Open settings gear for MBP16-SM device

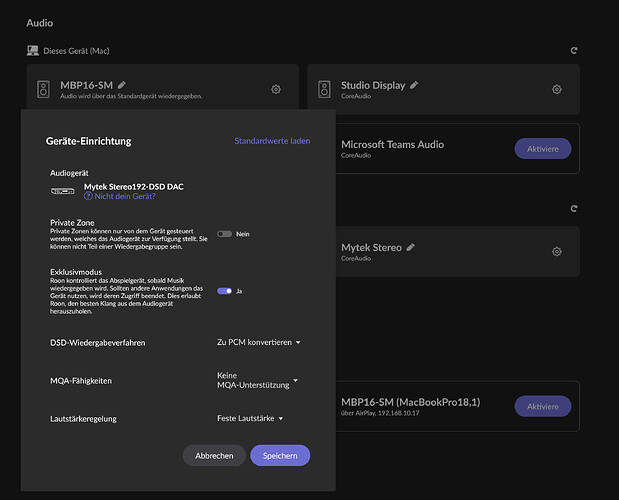coord(276,90)
